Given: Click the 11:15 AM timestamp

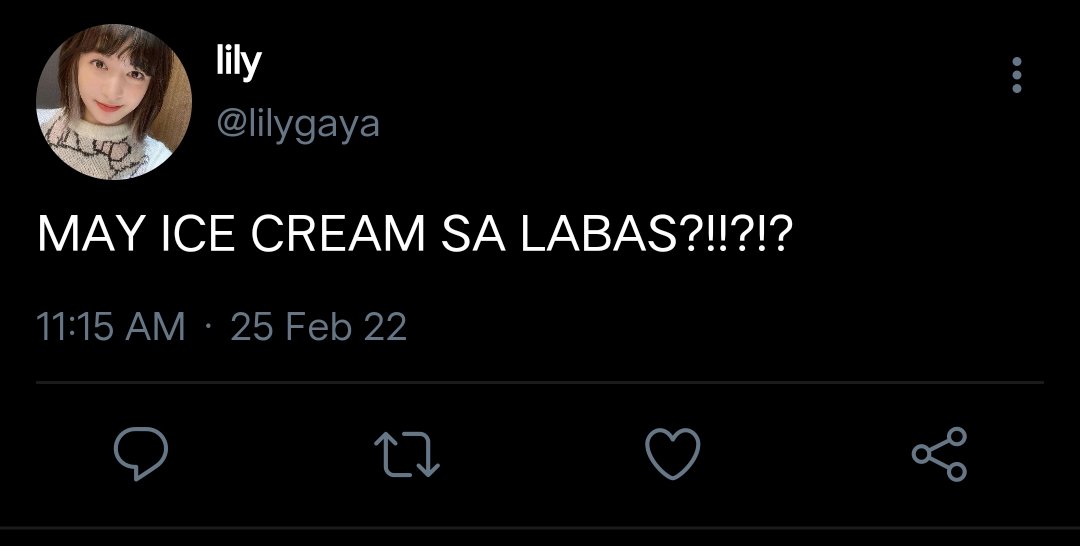Looking at the screenshot, I should point(110,327).
